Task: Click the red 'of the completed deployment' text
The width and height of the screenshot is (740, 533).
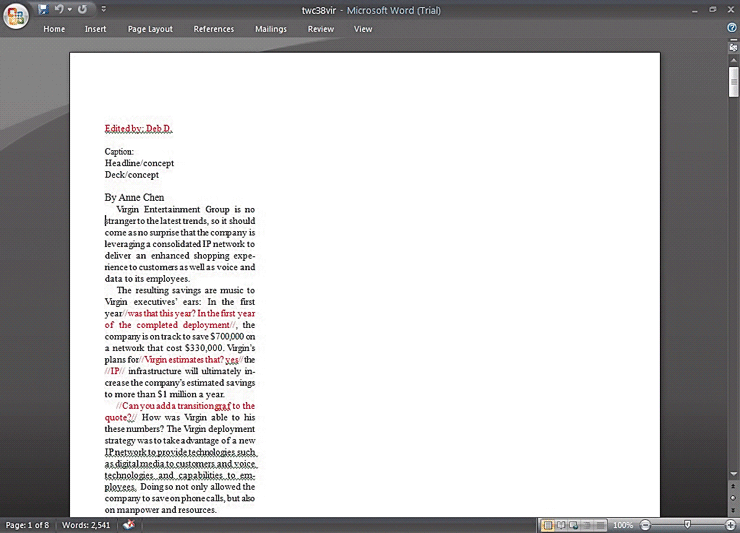Action: [x=167, y=325]
